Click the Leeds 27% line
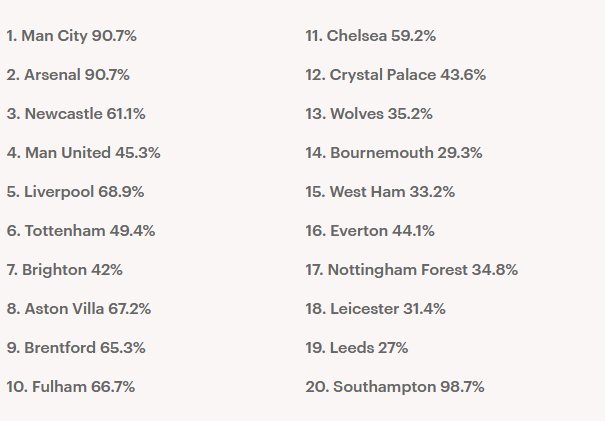 pos(357,348)
